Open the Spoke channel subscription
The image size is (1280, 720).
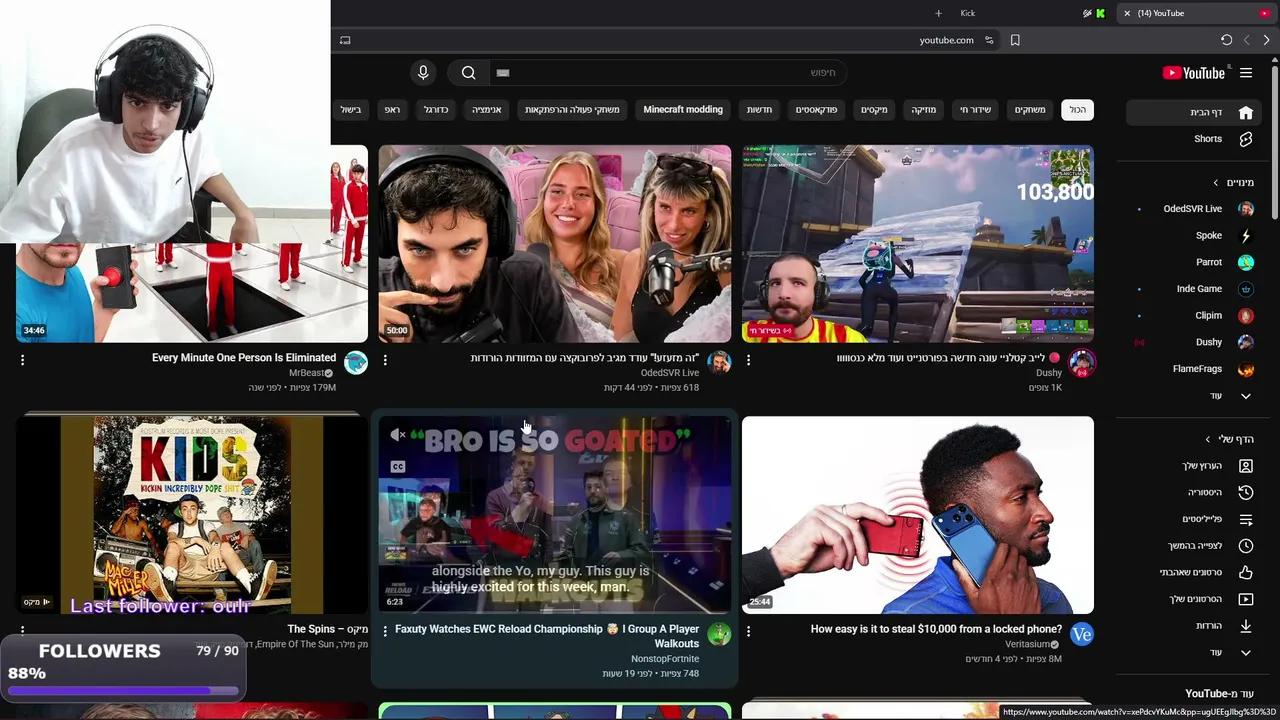1193,236
